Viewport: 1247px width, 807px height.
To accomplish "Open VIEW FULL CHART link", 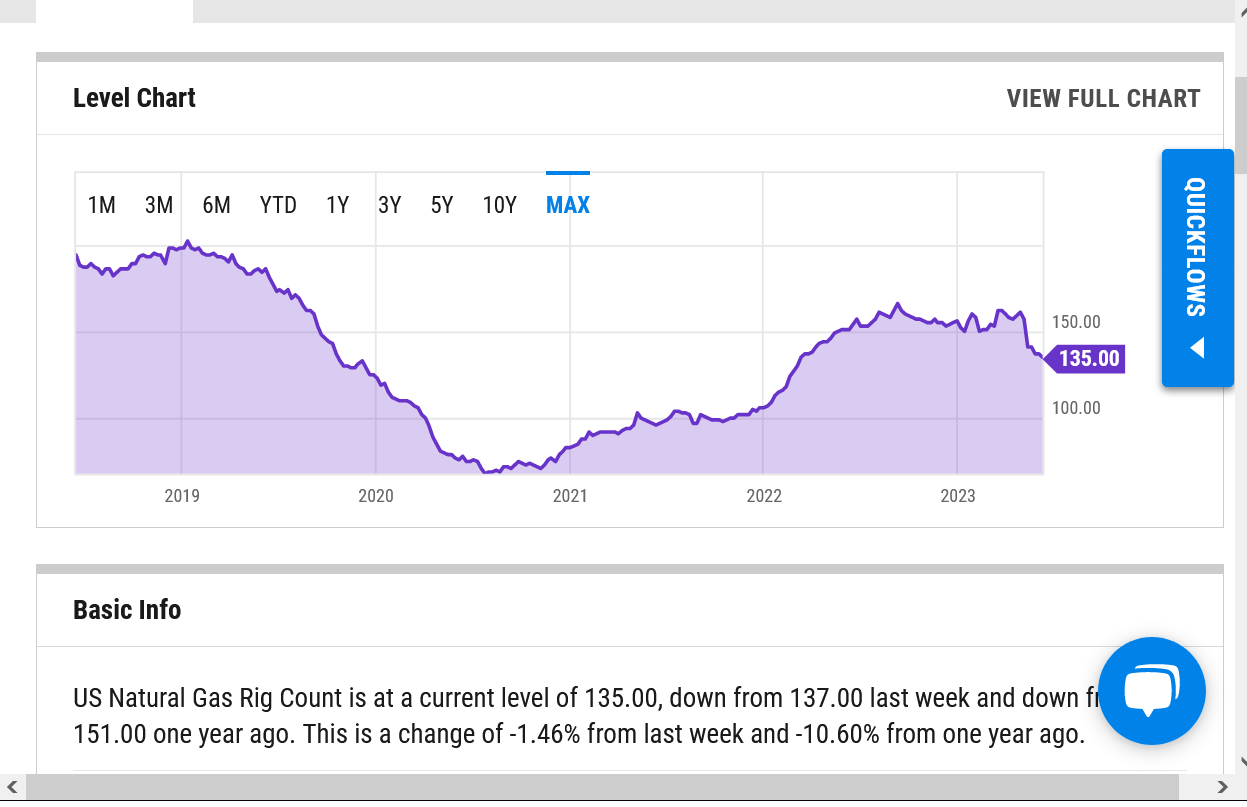I will pyautogui.click(x=1103, y=98).
